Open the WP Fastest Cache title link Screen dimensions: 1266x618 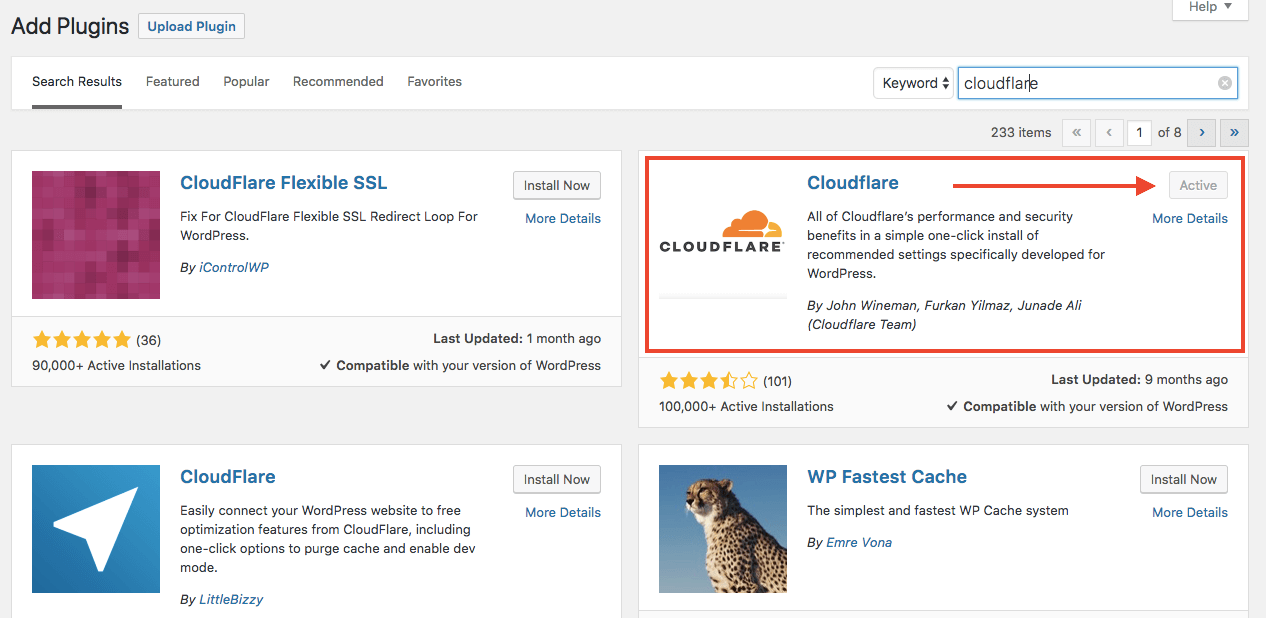click(887, 477)
